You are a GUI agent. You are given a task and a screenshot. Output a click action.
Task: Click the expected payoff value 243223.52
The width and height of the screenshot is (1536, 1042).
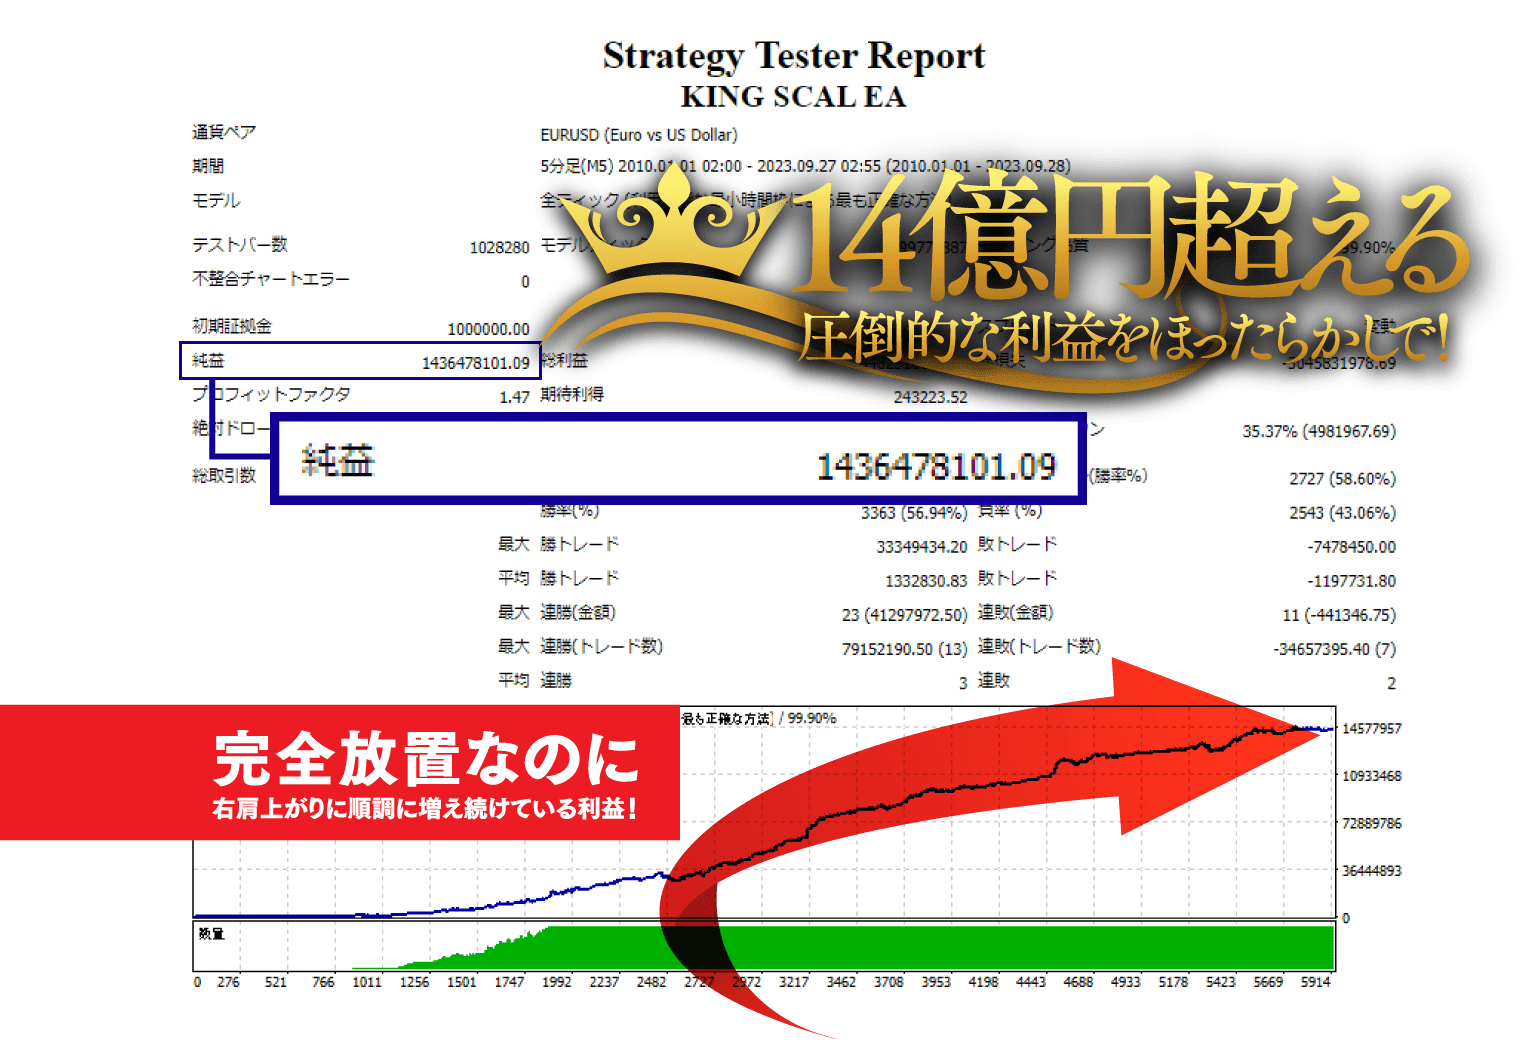tap(930, 397)
